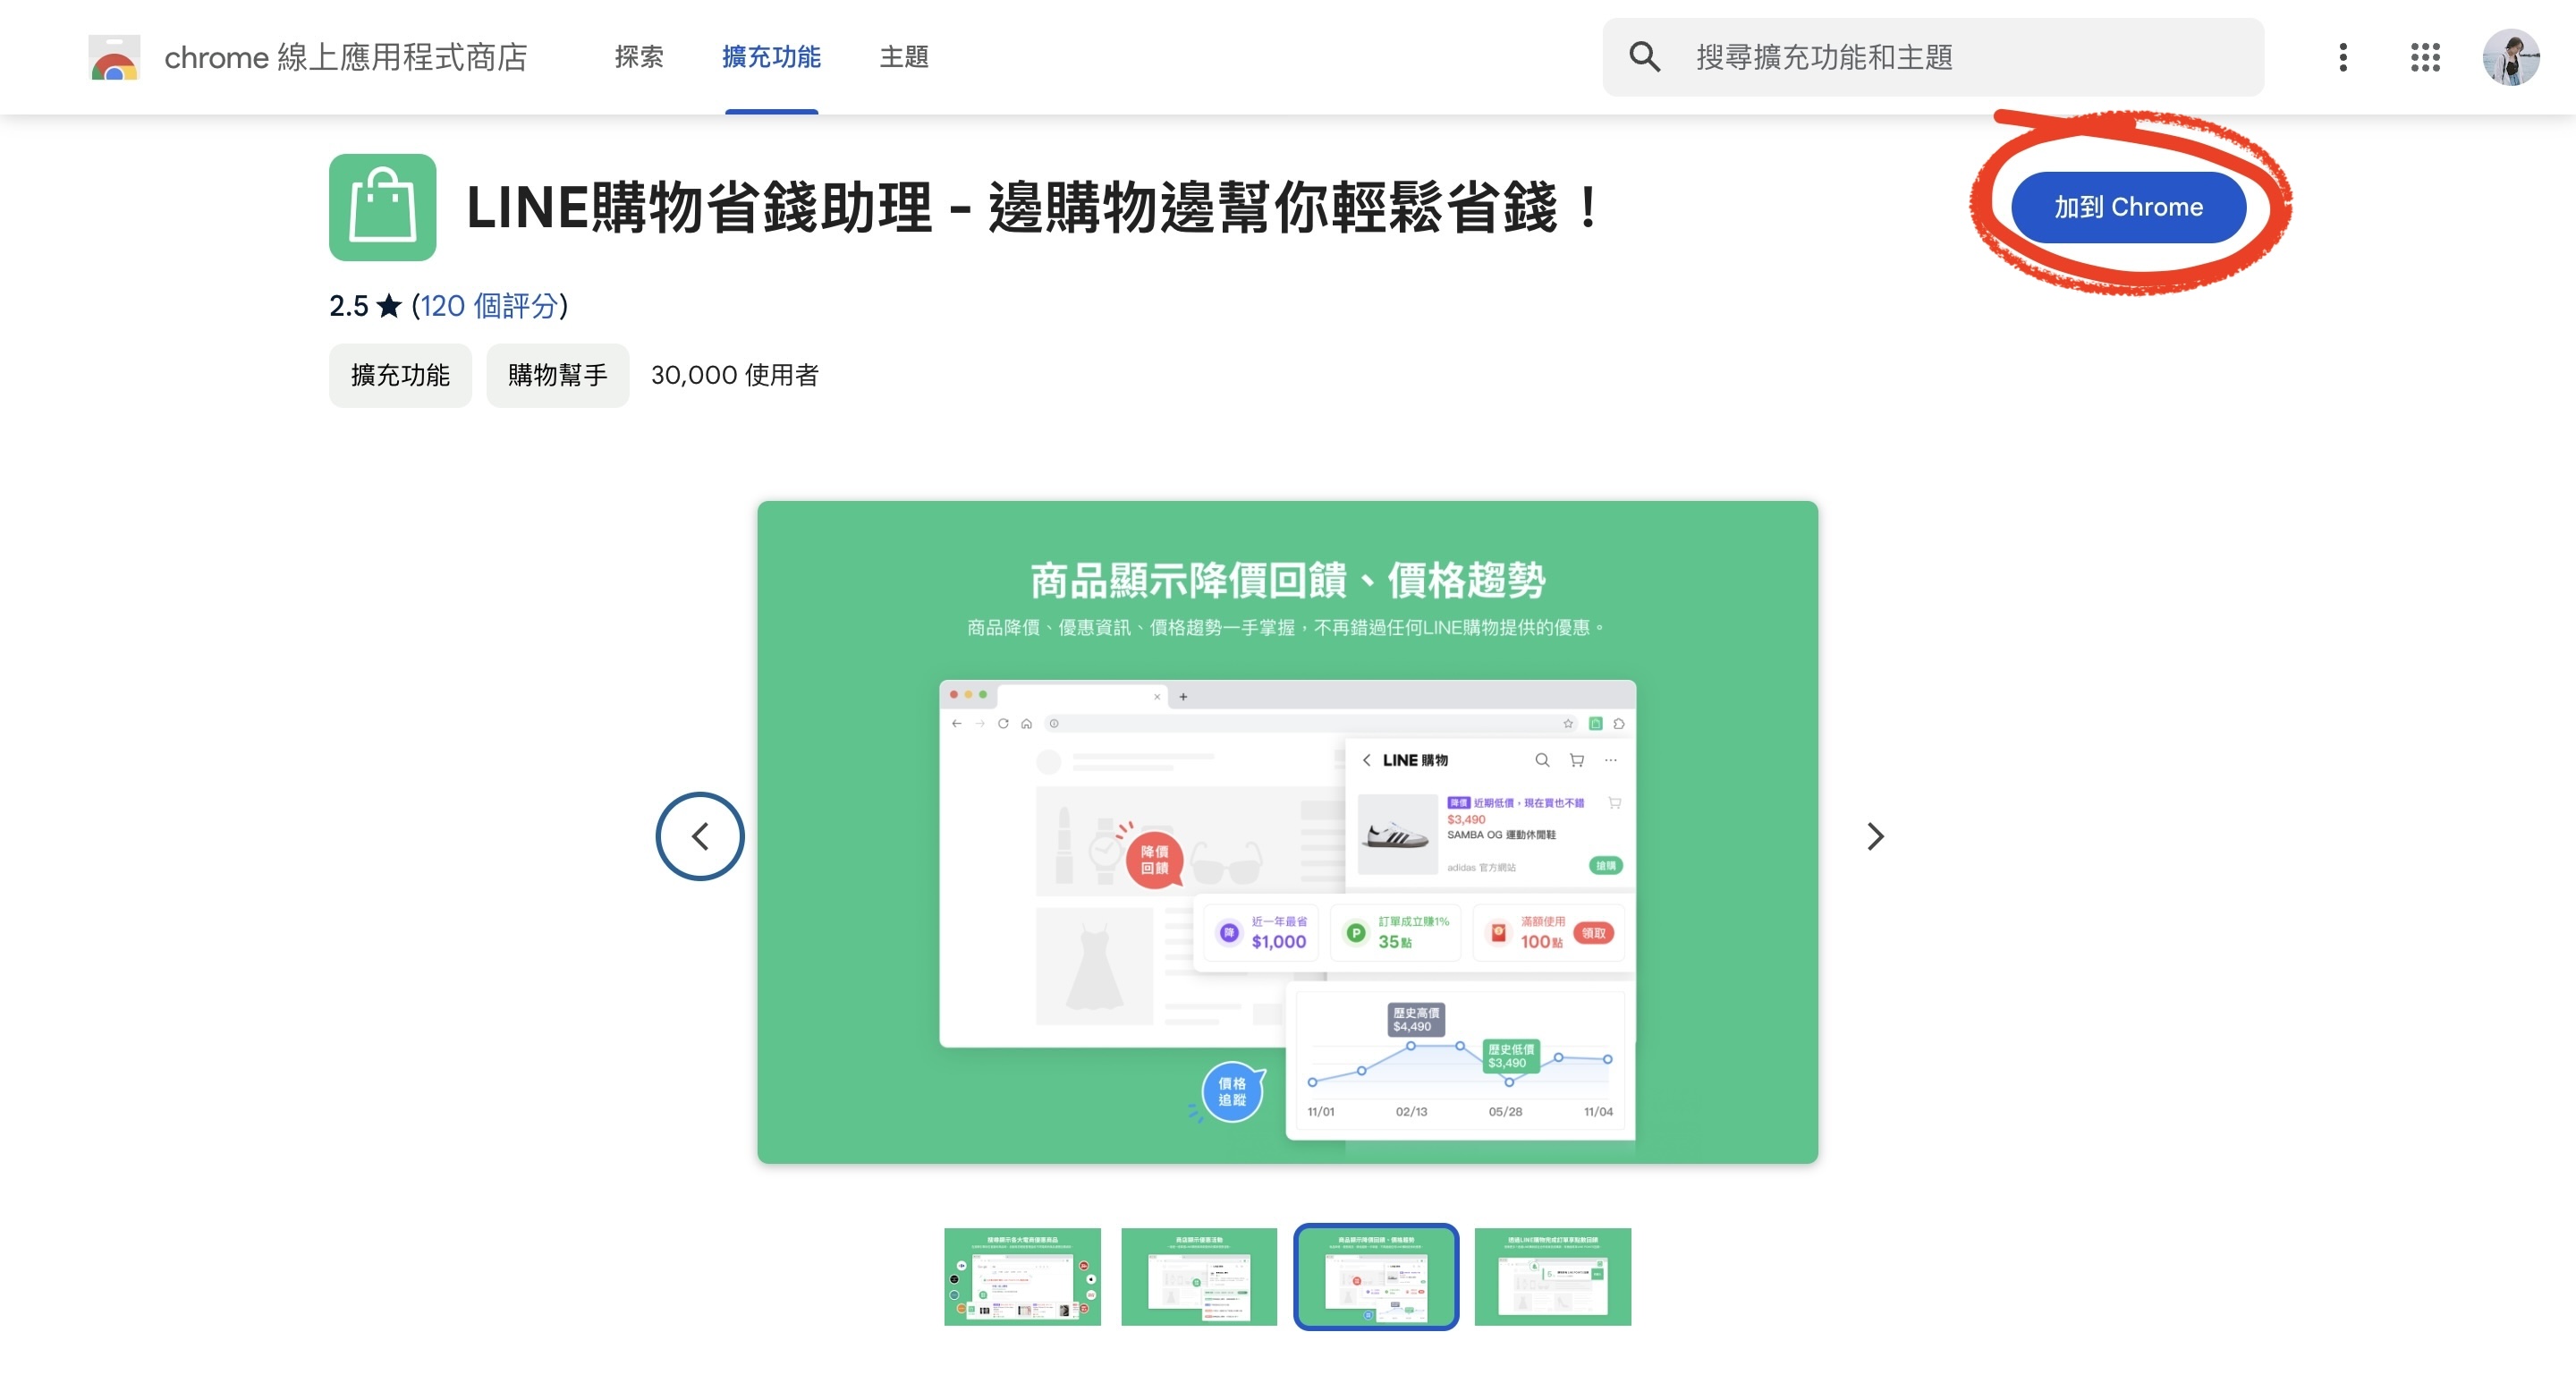Click the 加到 Chrome button

click(x=2130, y=207)
